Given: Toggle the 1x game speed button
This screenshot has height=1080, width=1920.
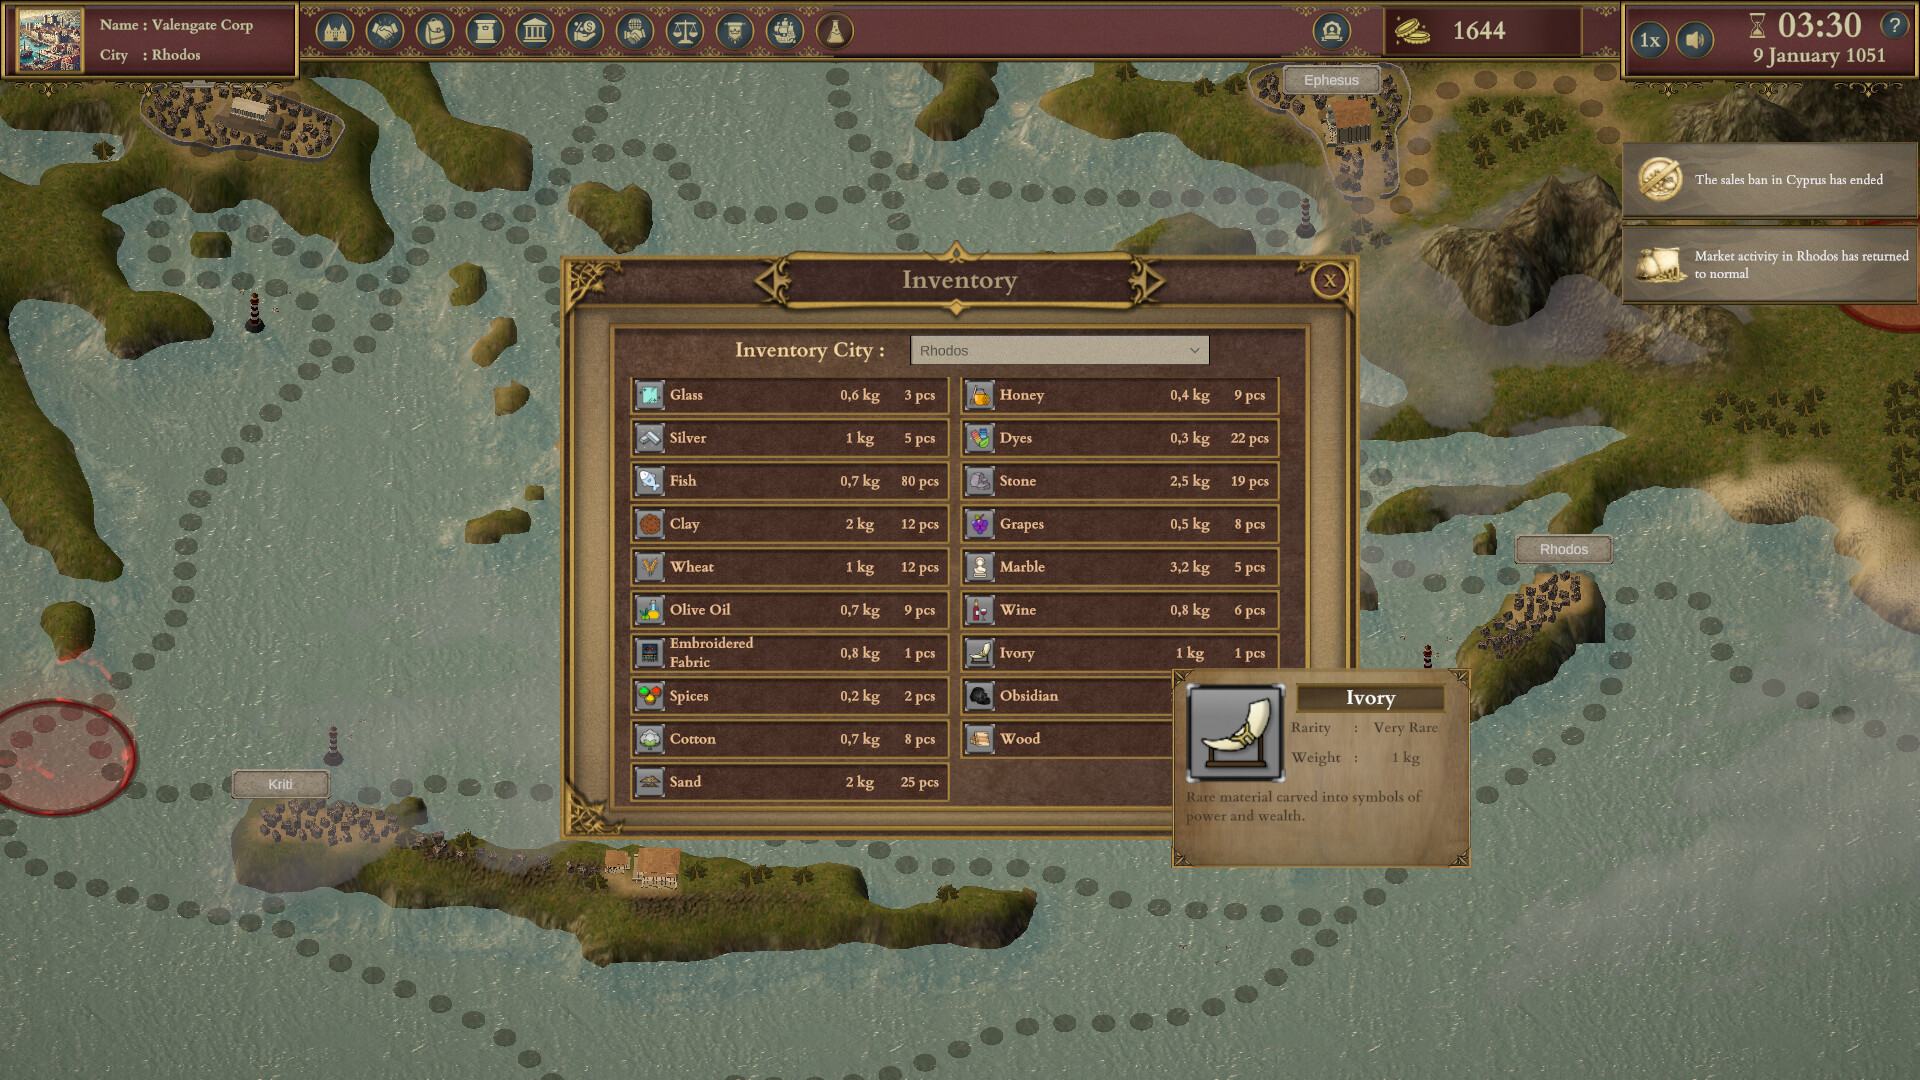Looking at the screenshot, I should point(1650,40).
